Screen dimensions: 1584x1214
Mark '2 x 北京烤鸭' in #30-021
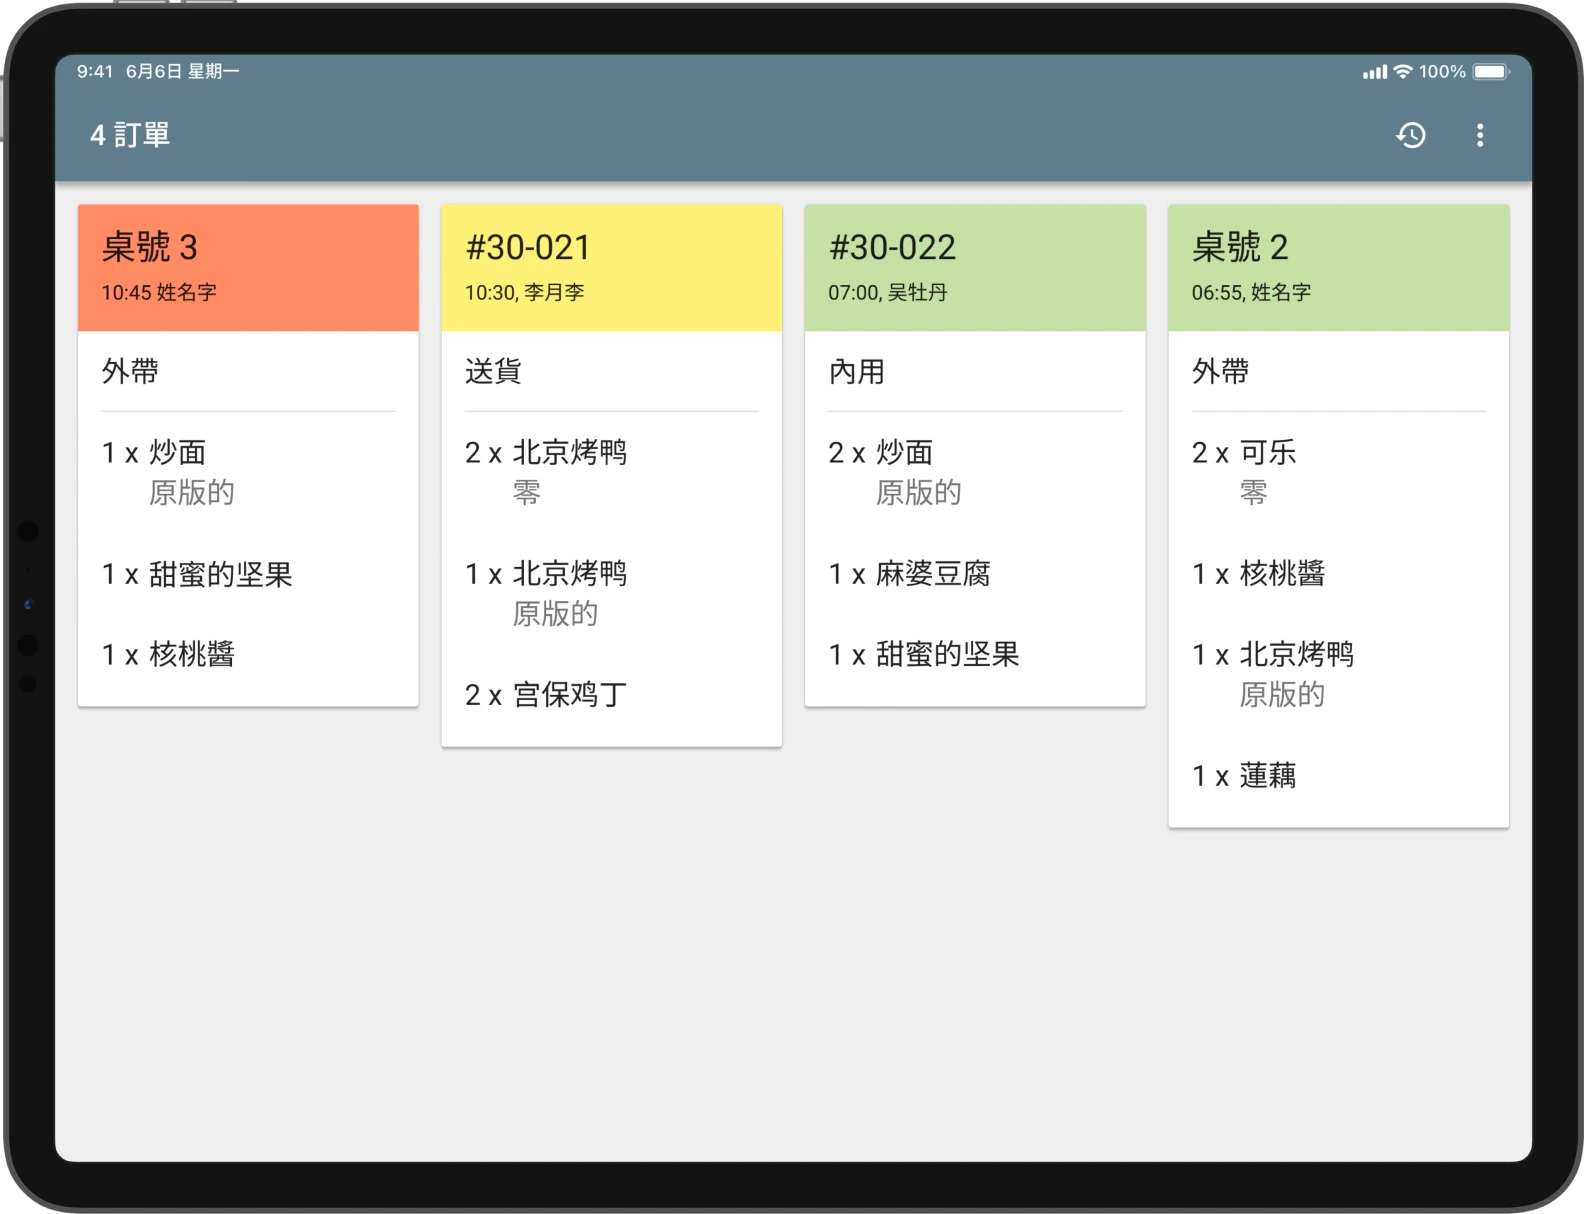pos(546,452)
